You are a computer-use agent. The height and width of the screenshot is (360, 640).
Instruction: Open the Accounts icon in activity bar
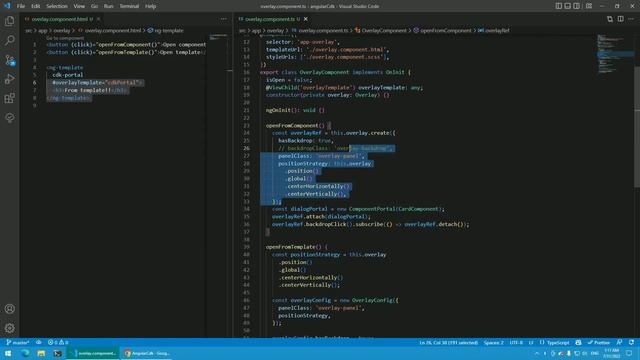(9, 309)
